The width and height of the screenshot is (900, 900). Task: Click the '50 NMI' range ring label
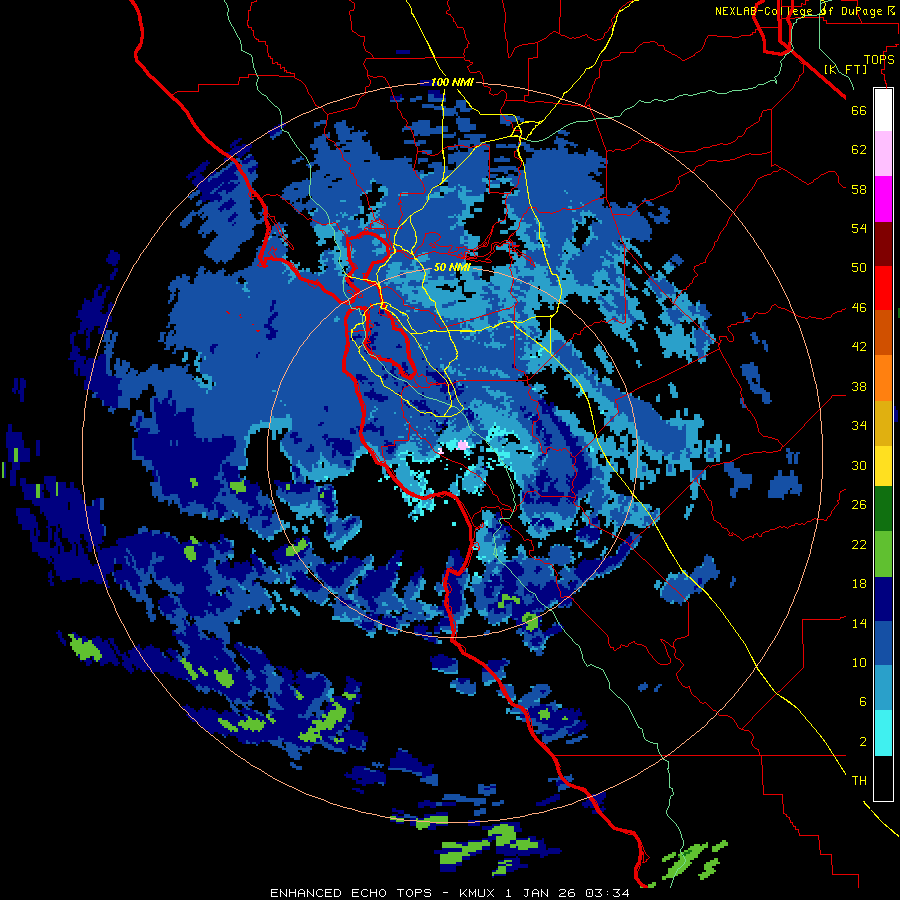[452, 267]
